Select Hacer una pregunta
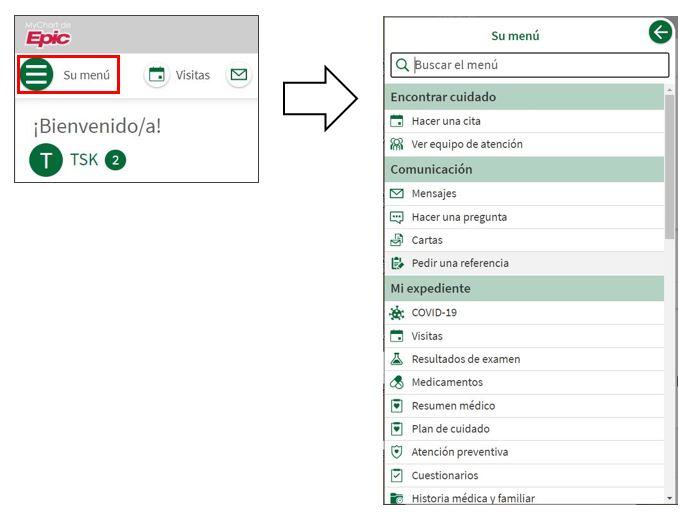The width and height of the screenshot is (695, 520). point(524,217)
